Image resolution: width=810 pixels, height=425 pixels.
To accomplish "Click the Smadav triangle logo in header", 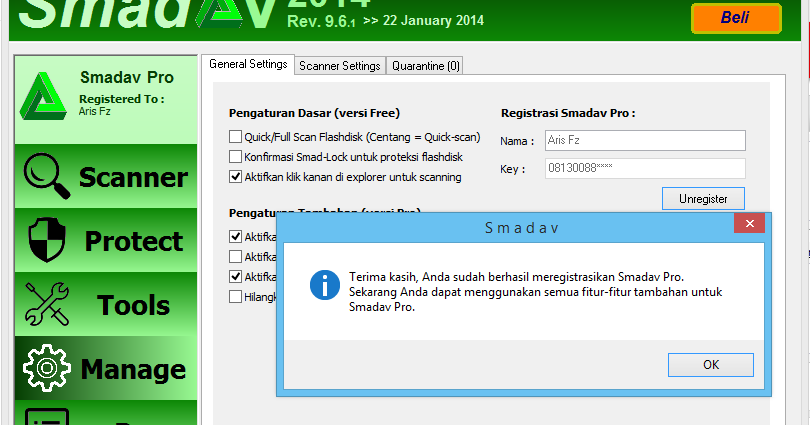I will point(220,14).
